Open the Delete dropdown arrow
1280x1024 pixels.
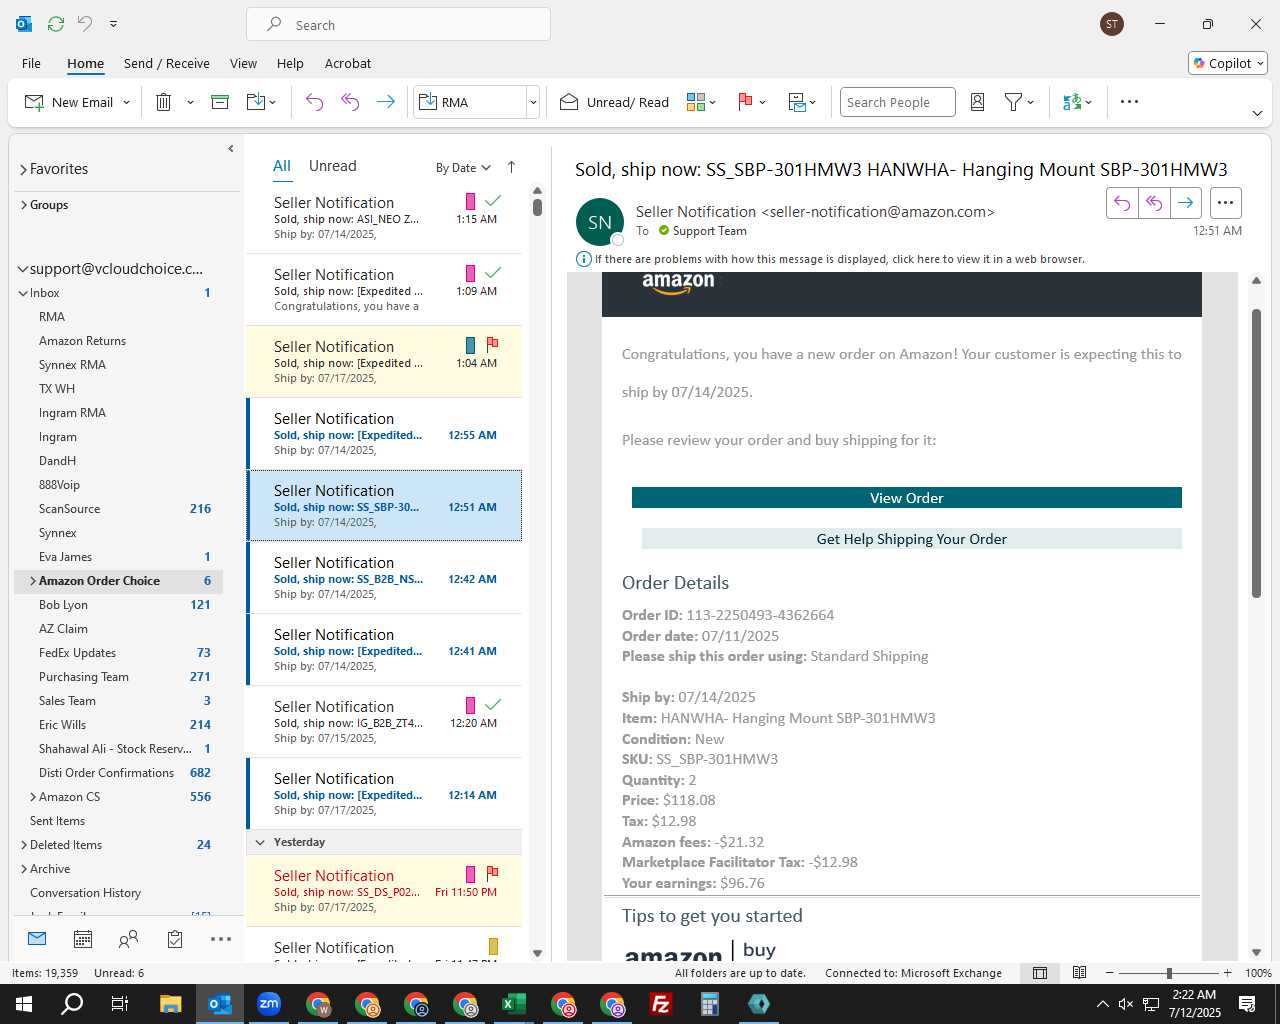coord(190,102)
